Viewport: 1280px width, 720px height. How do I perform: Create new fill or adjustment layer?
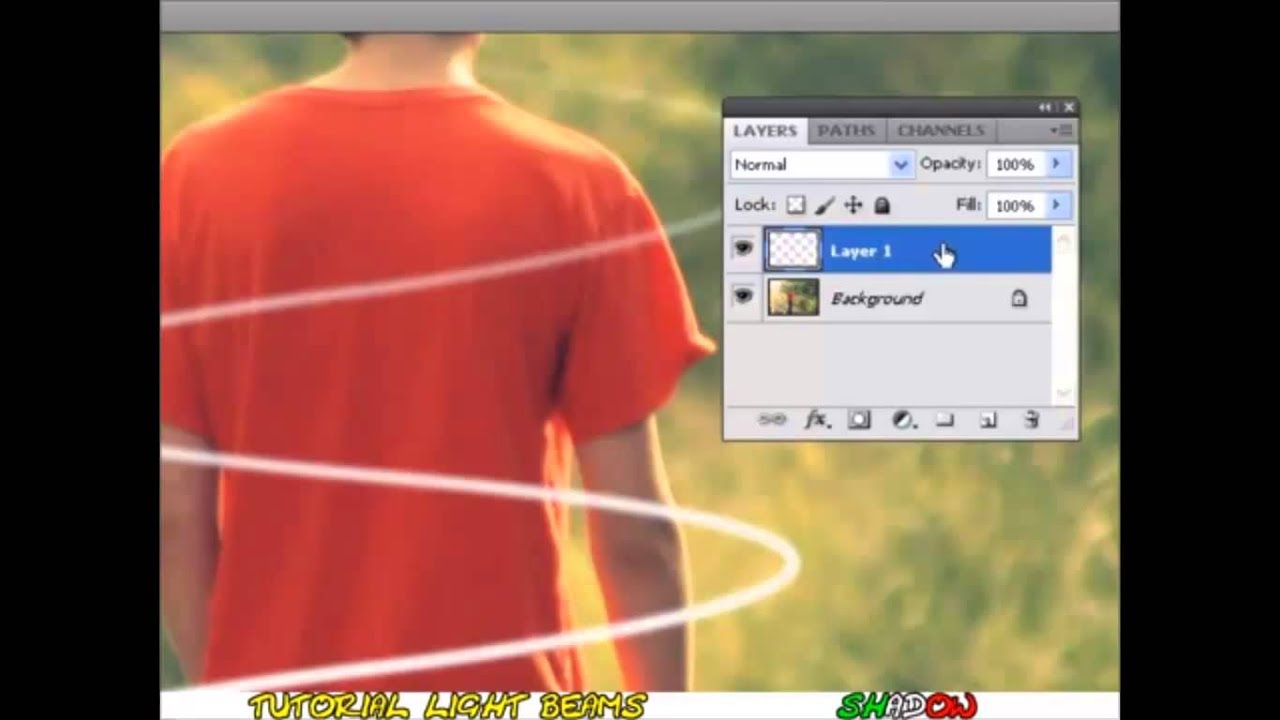click(903, 420)
